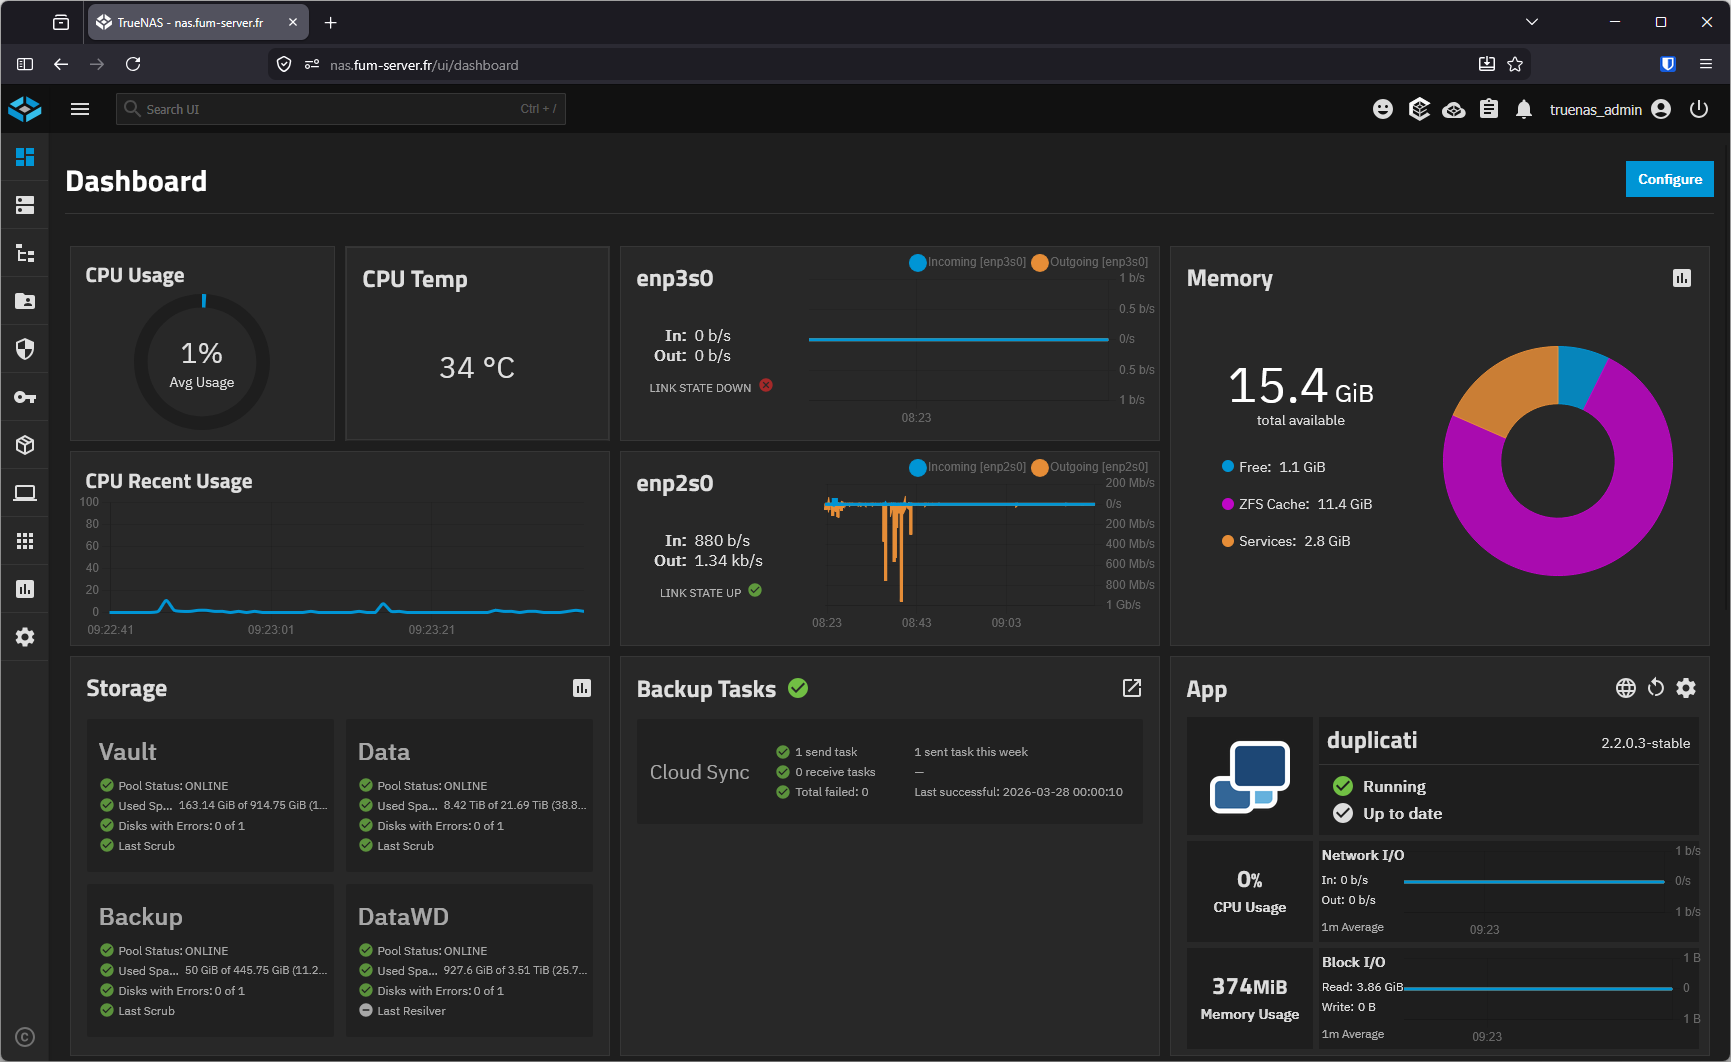Select the Data Protection shield icon

(24, 349)
